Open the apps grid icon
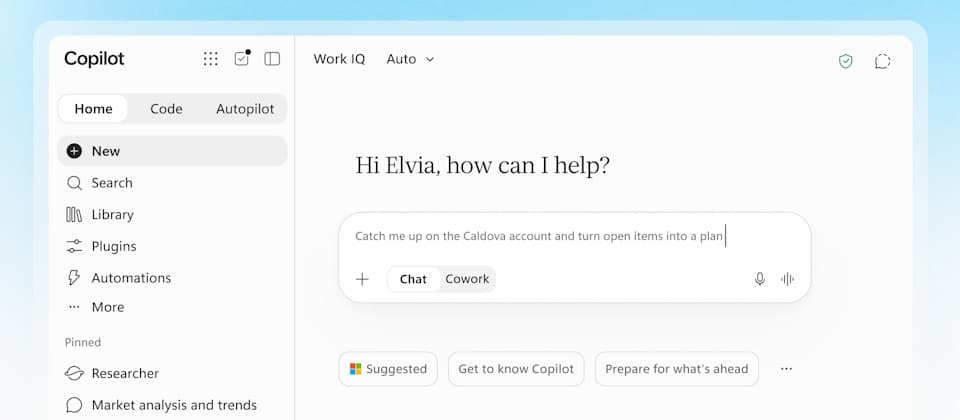This screenshot has width=960, height=420. 211,59
